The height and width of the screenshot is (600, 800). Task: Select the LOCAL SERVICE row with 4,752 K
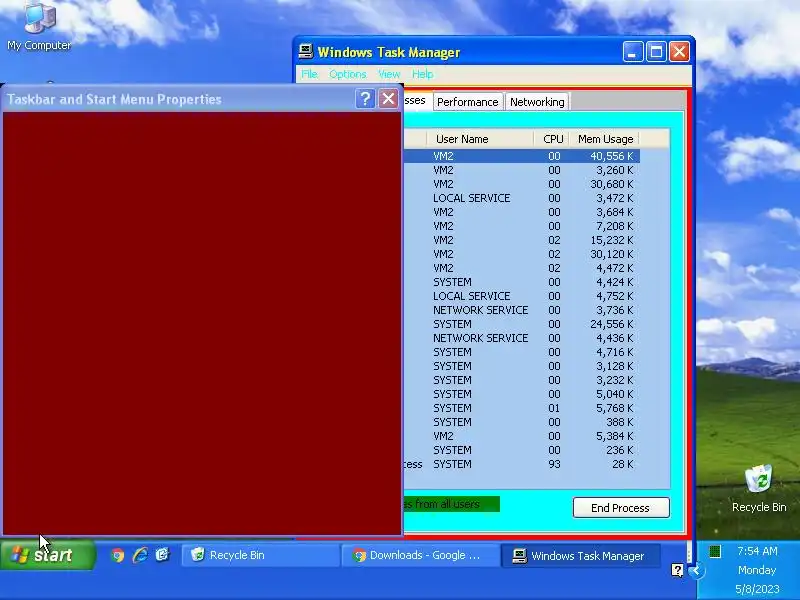coord(521,296)
